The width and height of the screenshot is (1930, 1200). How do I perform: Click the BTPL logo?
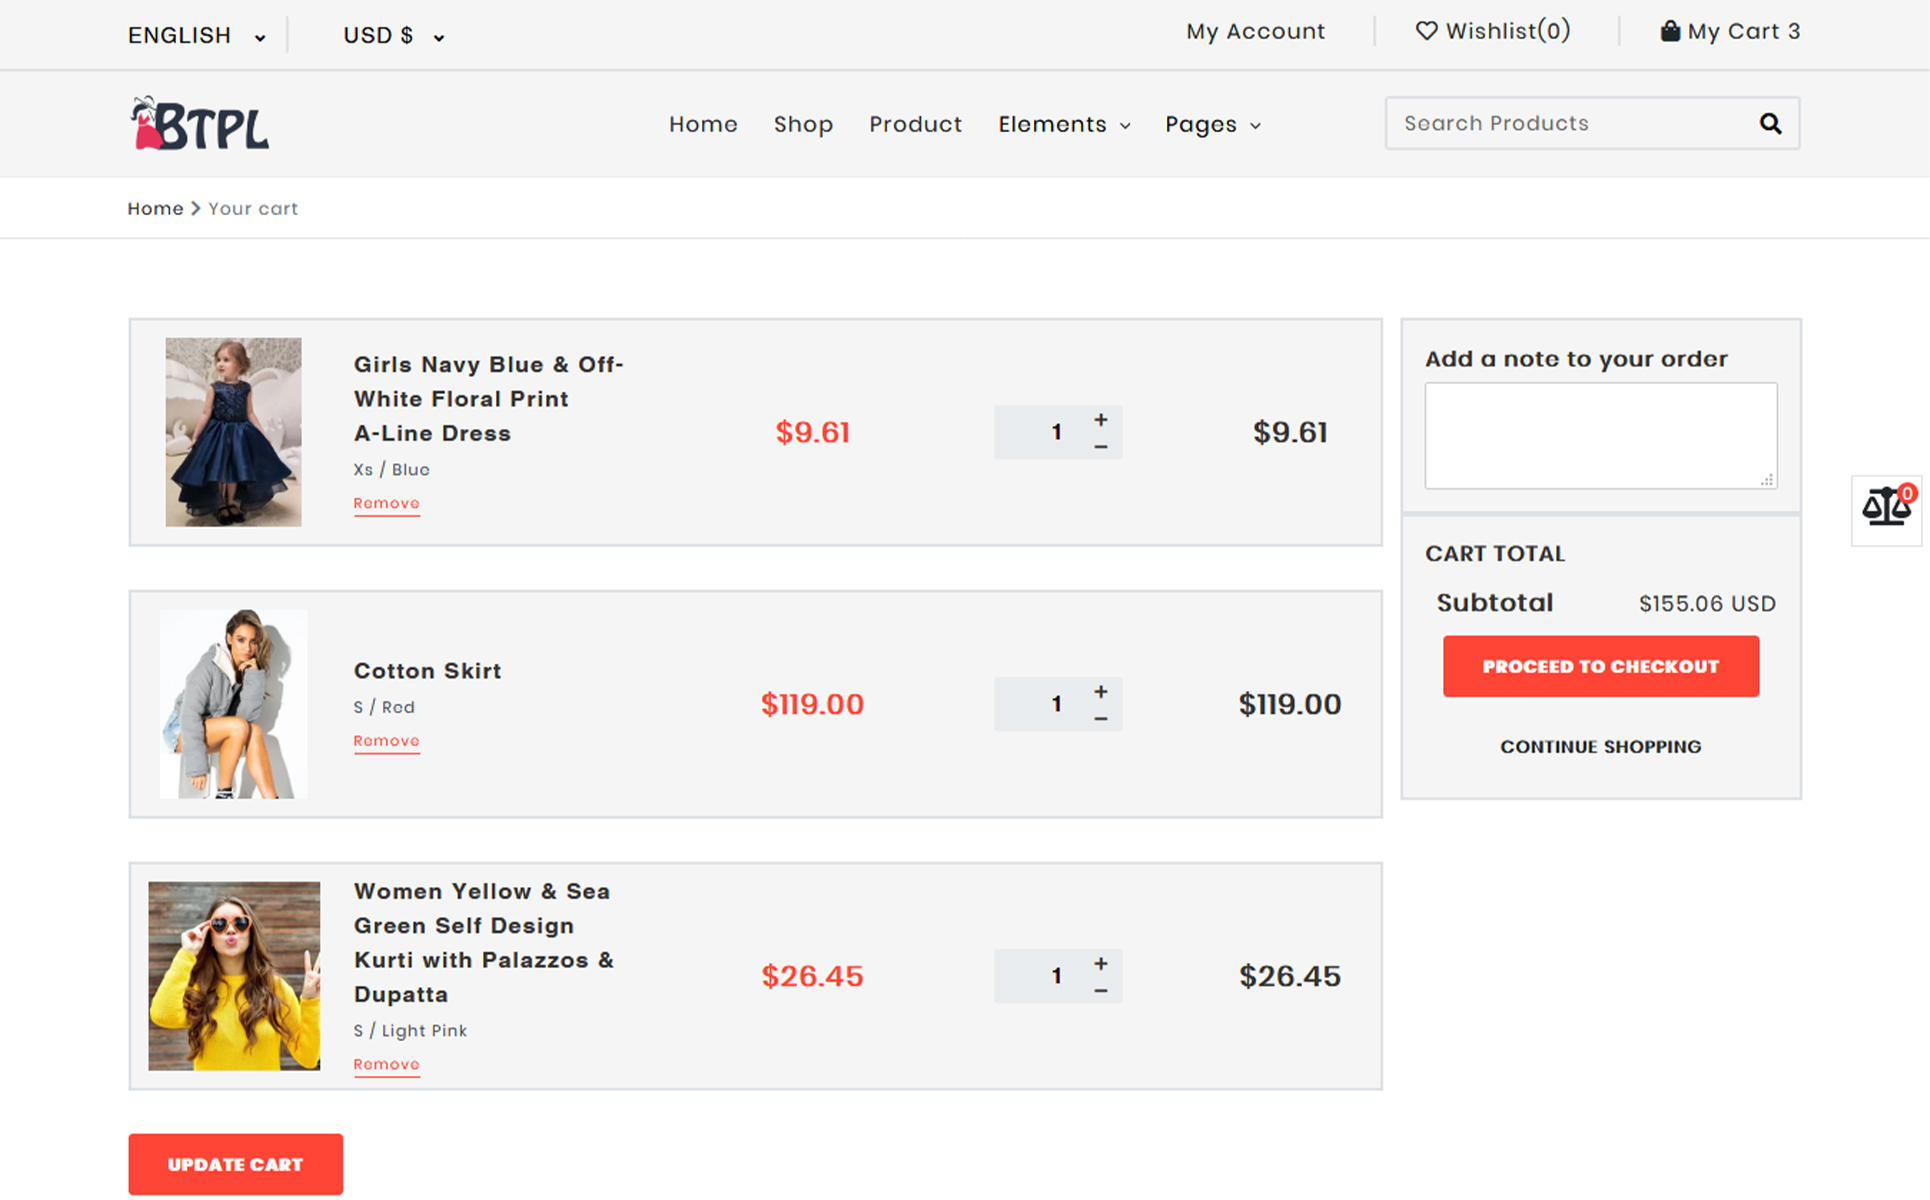(x=200, y=124)
